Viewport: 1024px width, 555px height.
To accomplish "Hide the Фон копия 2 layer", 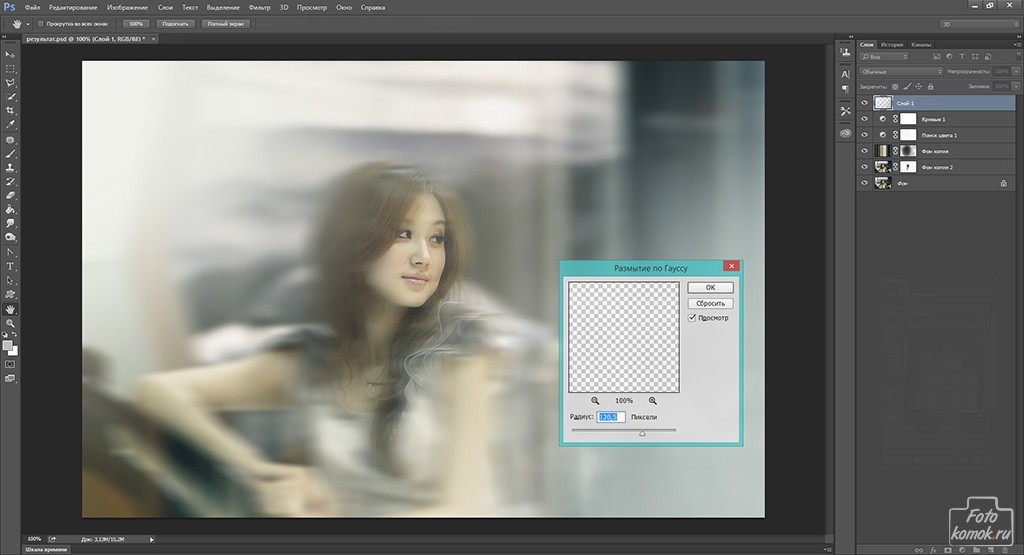I will coord(865,167).
